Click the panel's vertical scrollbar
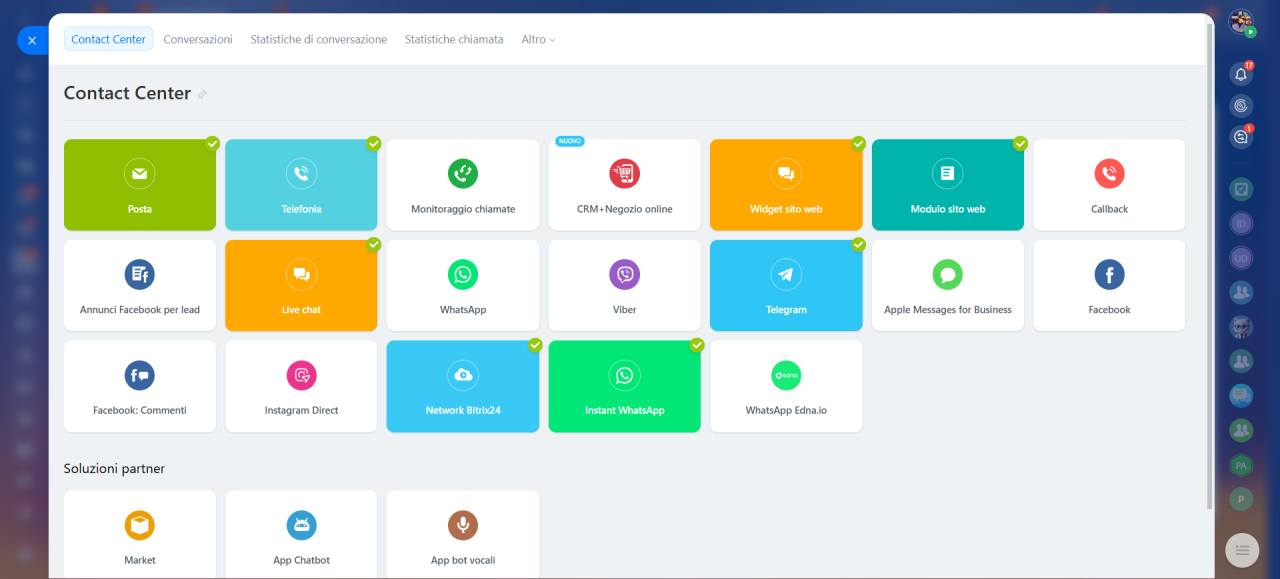Viewport: 1280px width, 579px height. click(1210, 265)
